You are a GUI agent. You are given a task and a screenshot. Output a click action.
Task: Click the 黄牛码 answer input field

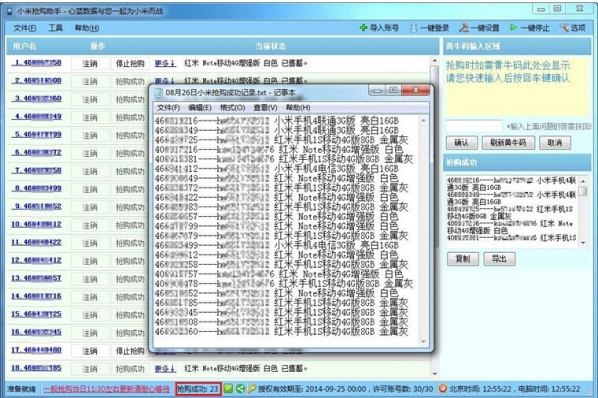(474, 126)
